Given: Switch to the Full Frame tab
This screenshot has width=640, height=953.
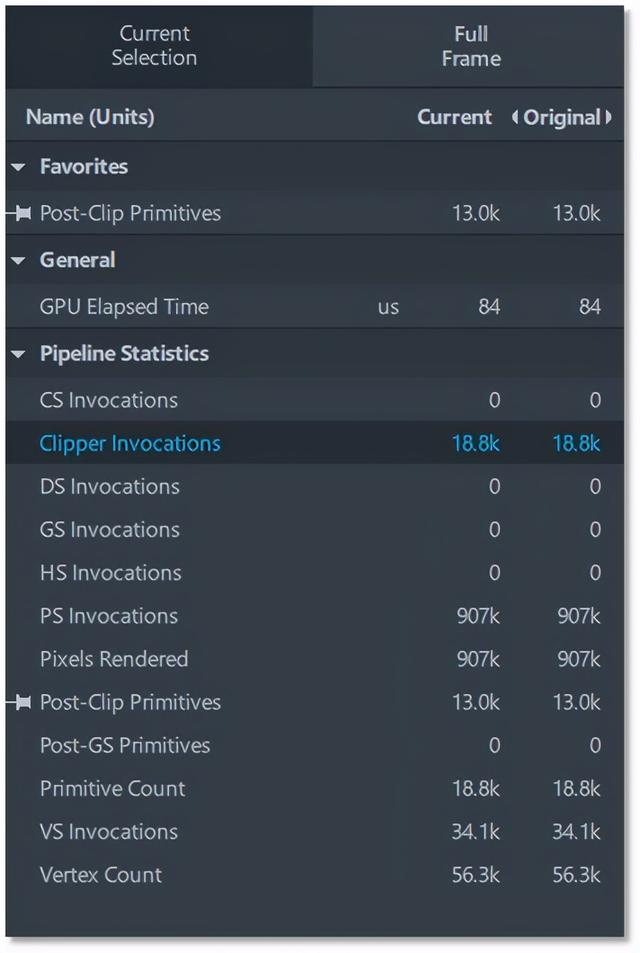Looking at the screenshot, I should click(x=470, y=46).
